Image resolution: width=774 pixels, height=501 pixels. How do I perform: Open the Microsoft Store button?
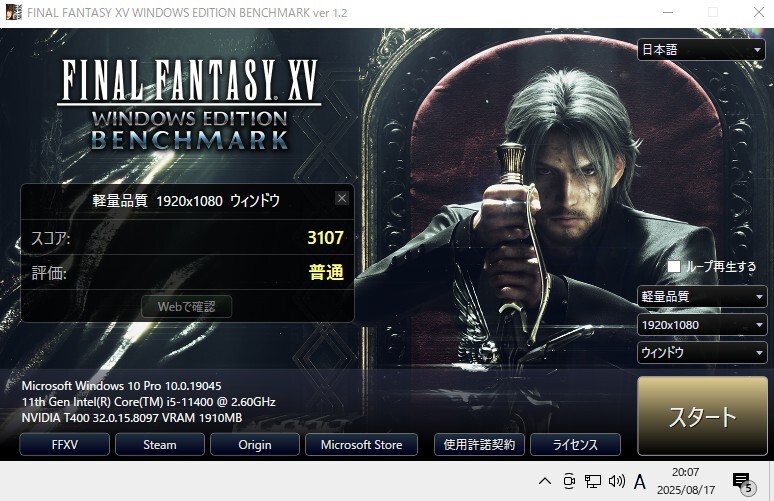pos(361,445)
